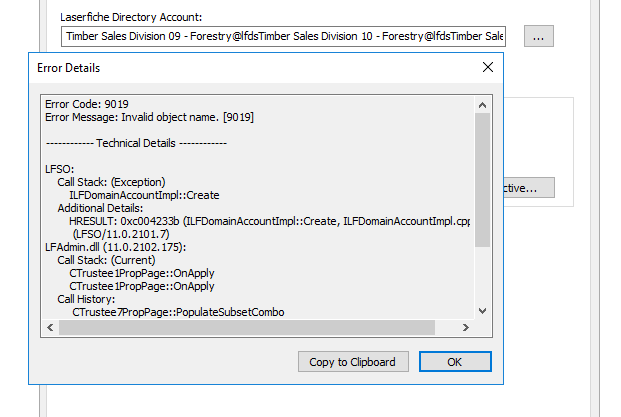Click 'Error Message: Invalid object name' line
The width and height of the screenshot is (621, 417).
point(149,117)
